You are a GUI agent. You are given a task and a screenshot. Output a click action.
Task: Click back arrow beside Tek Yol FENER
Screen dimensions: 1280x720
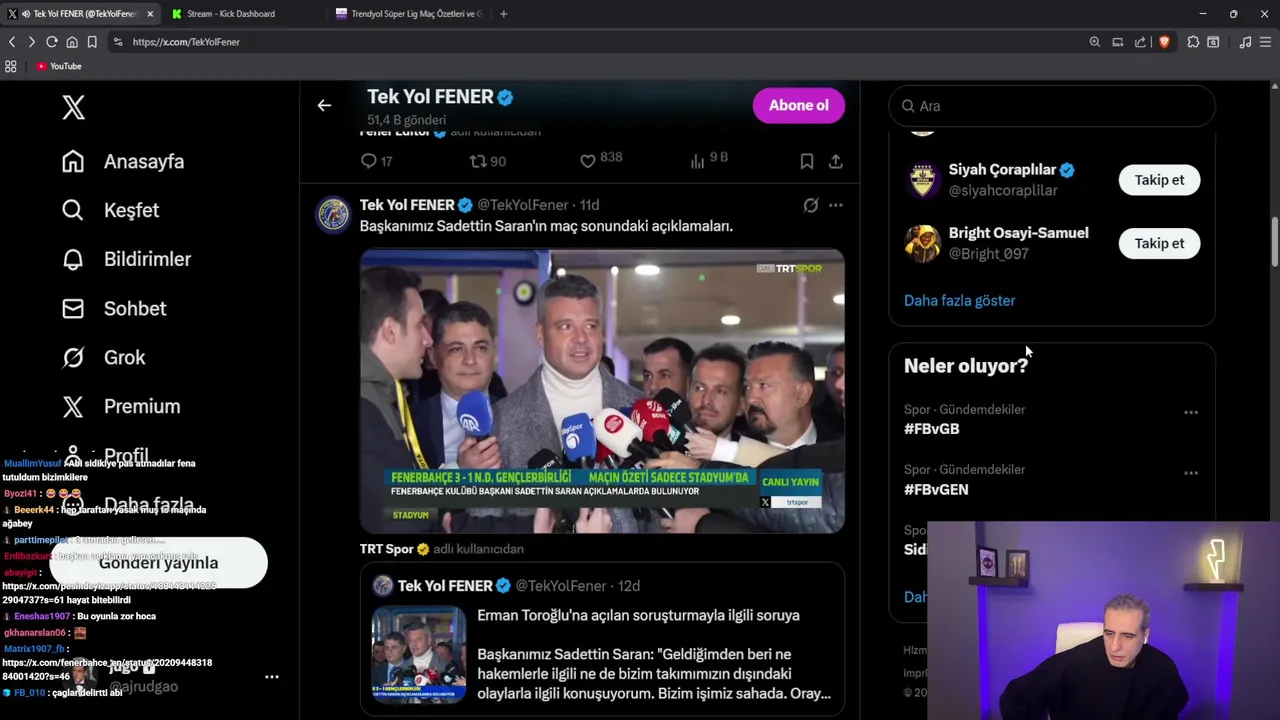[324, 105]
